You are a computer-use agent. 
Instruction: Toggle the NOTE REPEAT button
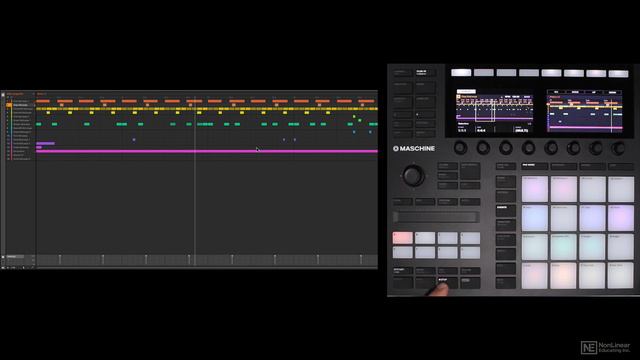(470, 171)
